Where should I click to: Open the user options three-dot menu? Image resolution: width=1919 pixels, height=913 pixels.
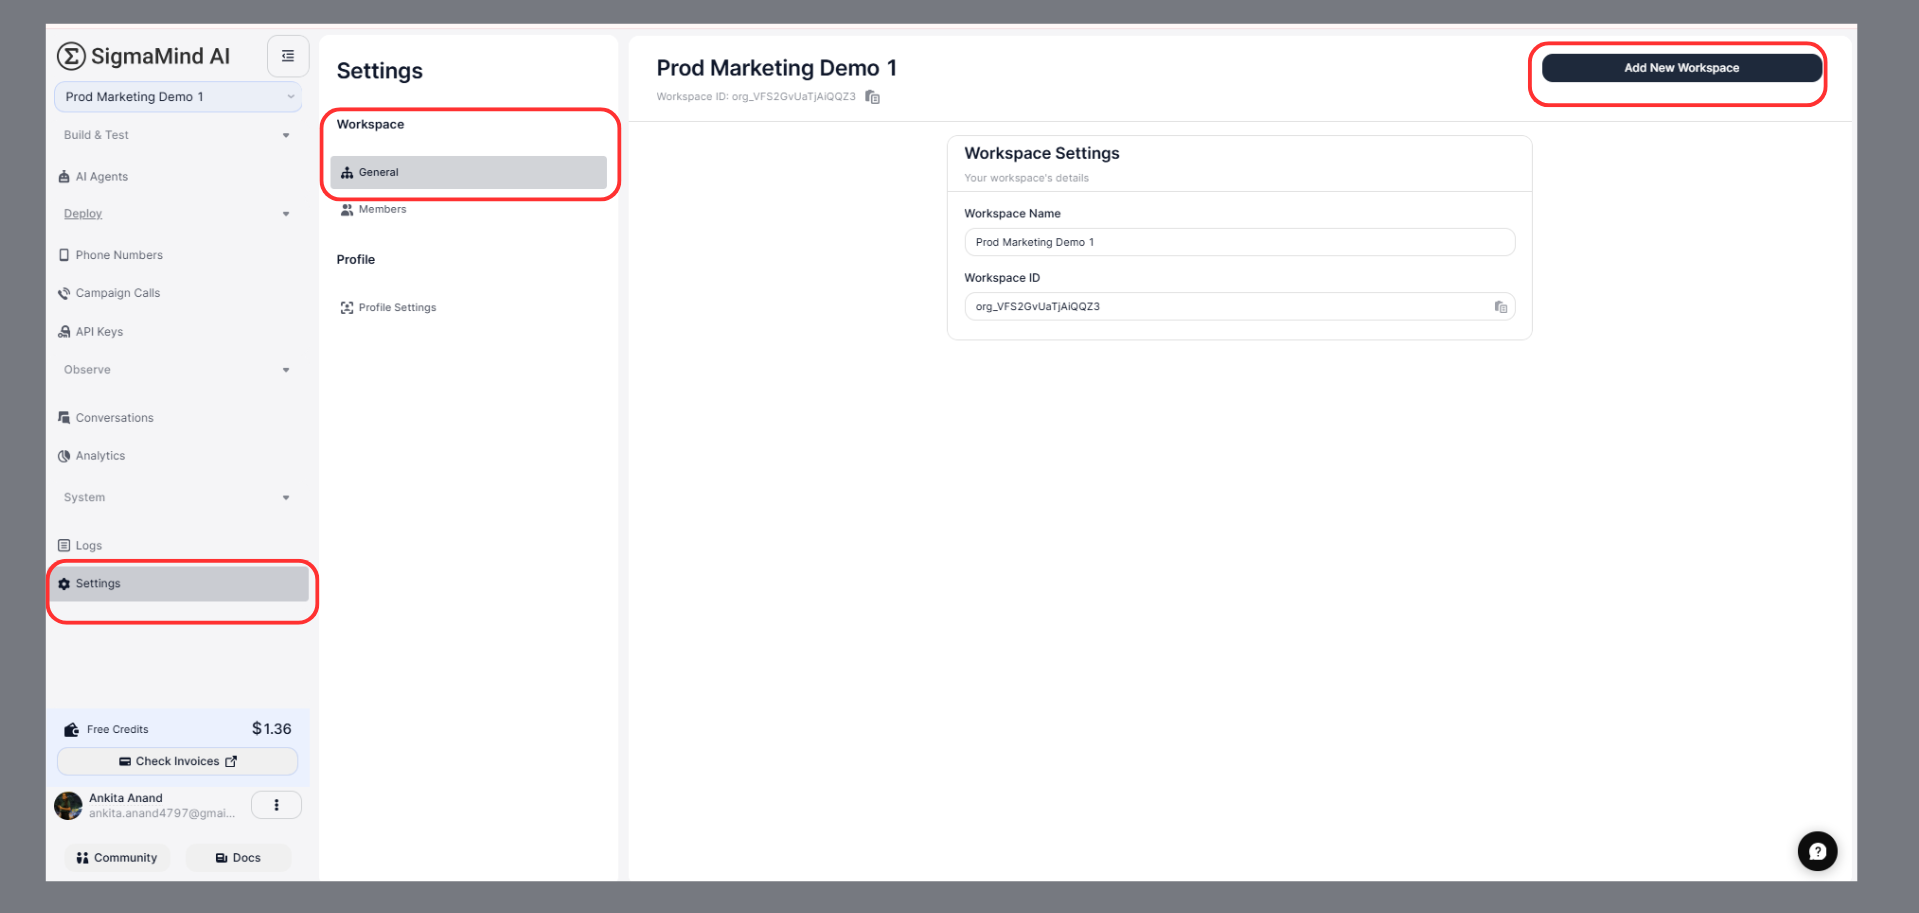click(276, 805)
